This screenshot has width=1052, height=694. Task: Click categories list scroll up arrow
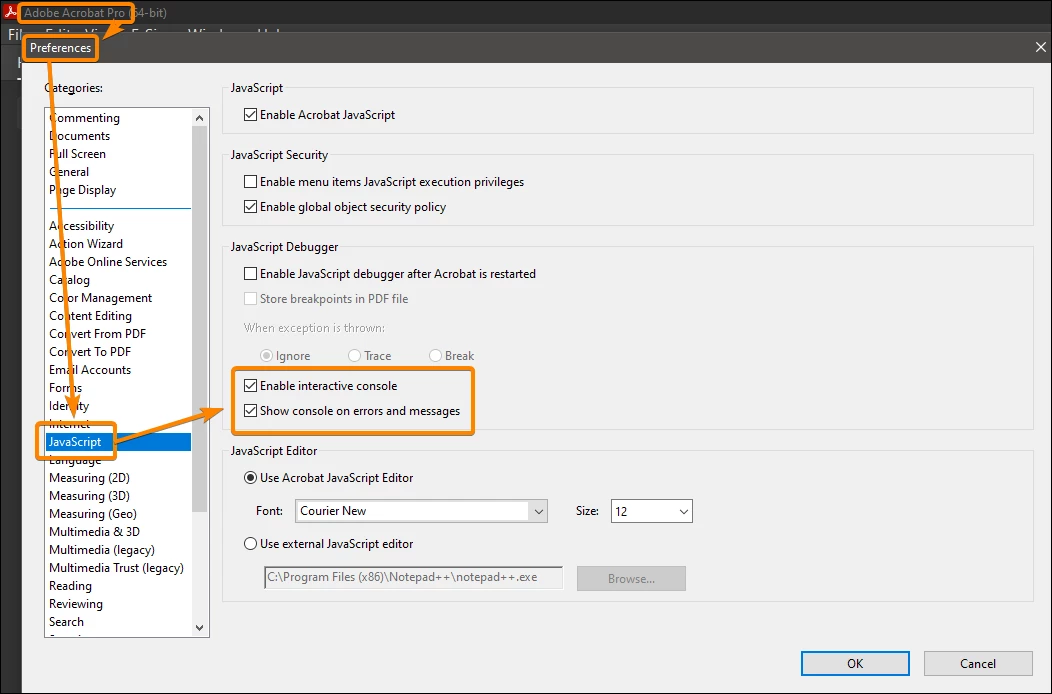pos(199,118)
